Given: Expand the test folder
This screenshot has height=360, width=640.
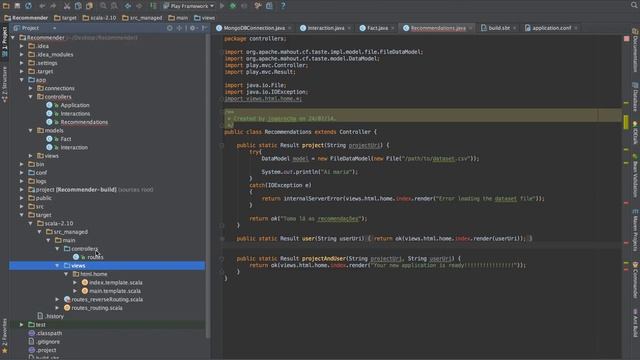Looking at the screenshot, I should pyautogui.click(x=22, y=324).
